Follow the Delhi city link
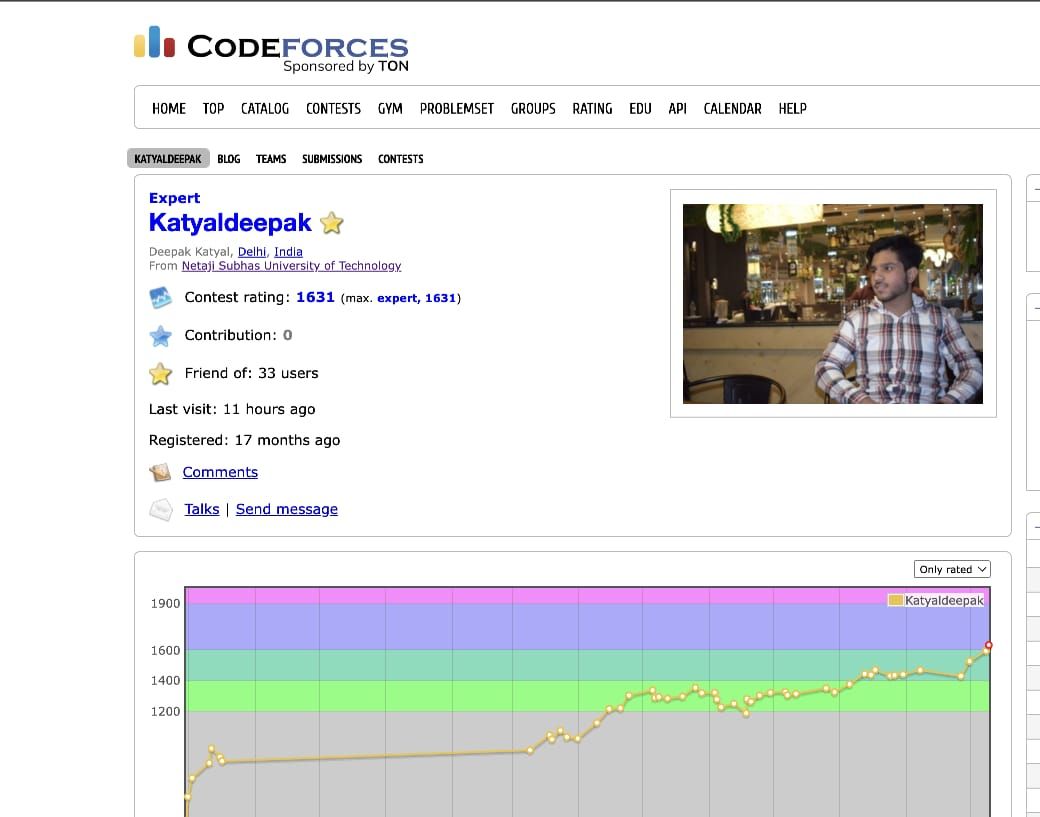The width and height of the screenshot is (1040, 817). tap(252, 252)
